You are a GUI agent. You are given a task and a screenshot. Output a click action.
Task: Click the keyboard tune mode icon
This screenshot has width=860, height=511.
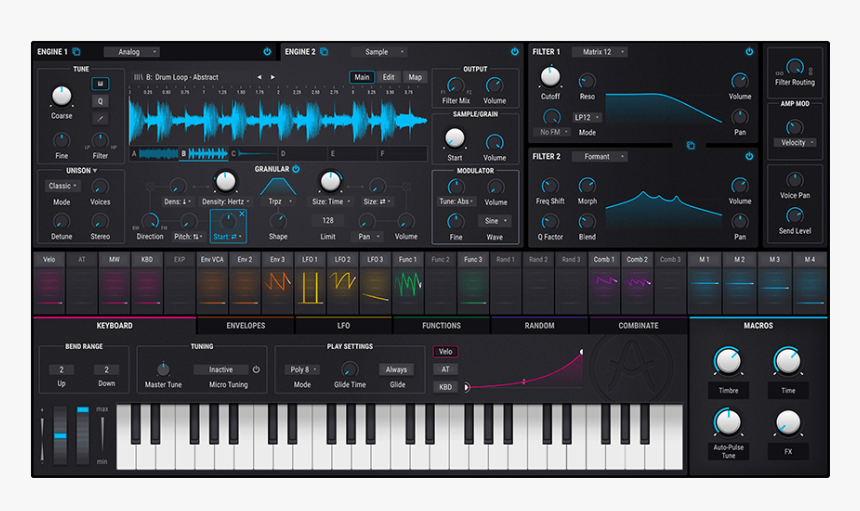pyautogui.click(x=100, y=84)
